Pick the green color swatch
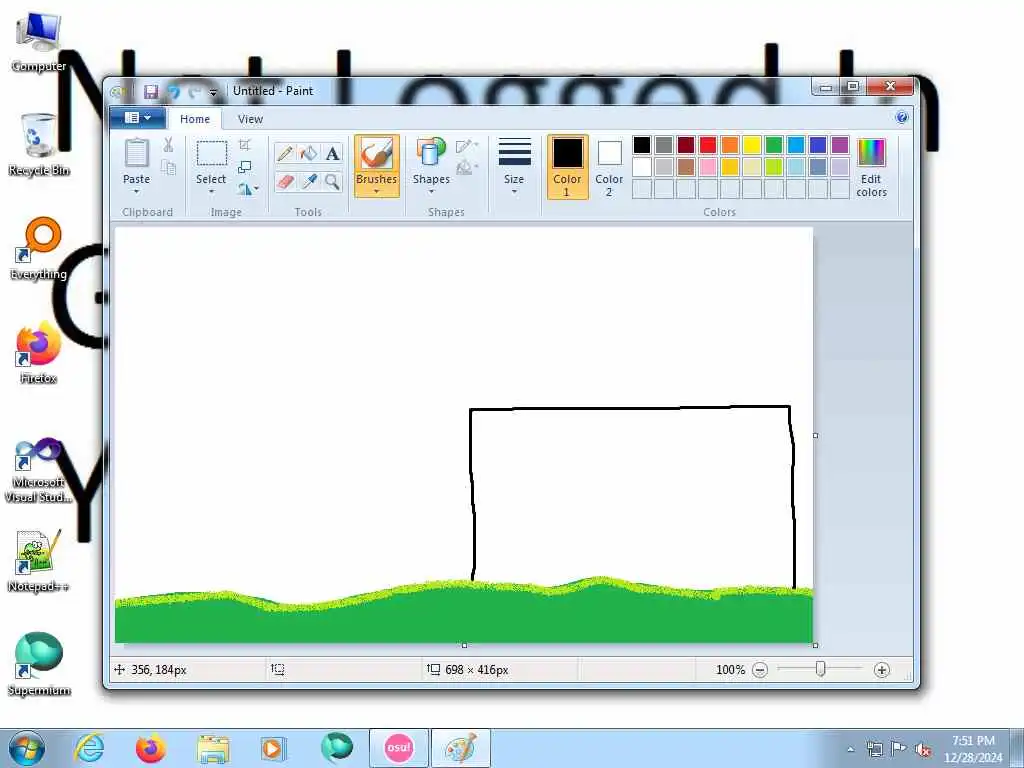This screenshot has height=768, width=1024. [774, 145]
